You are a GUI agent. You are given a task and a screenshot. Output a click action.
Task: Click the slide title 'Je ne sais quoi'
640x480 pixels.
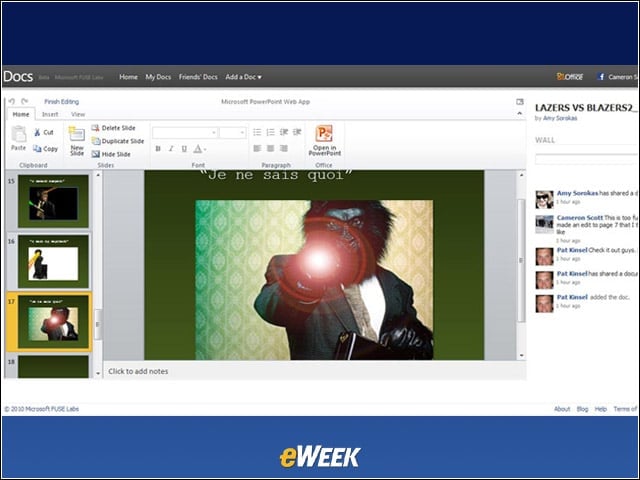[276, 176]
